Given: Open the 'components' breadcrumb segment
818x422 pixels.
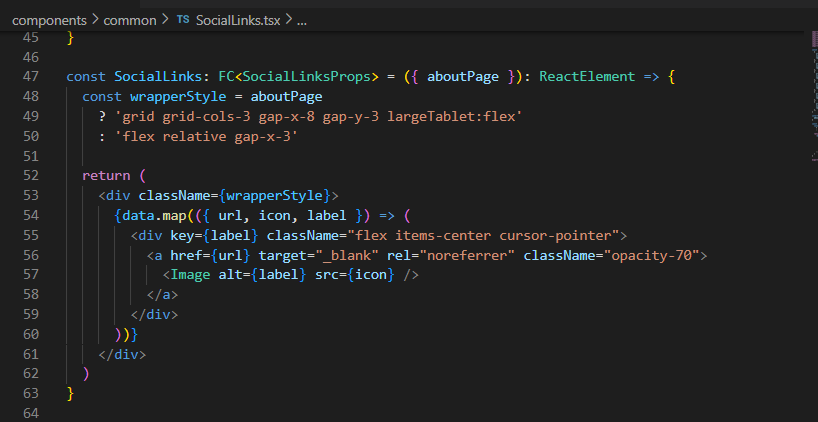Looking at the screenshot, I should (49, 20).
